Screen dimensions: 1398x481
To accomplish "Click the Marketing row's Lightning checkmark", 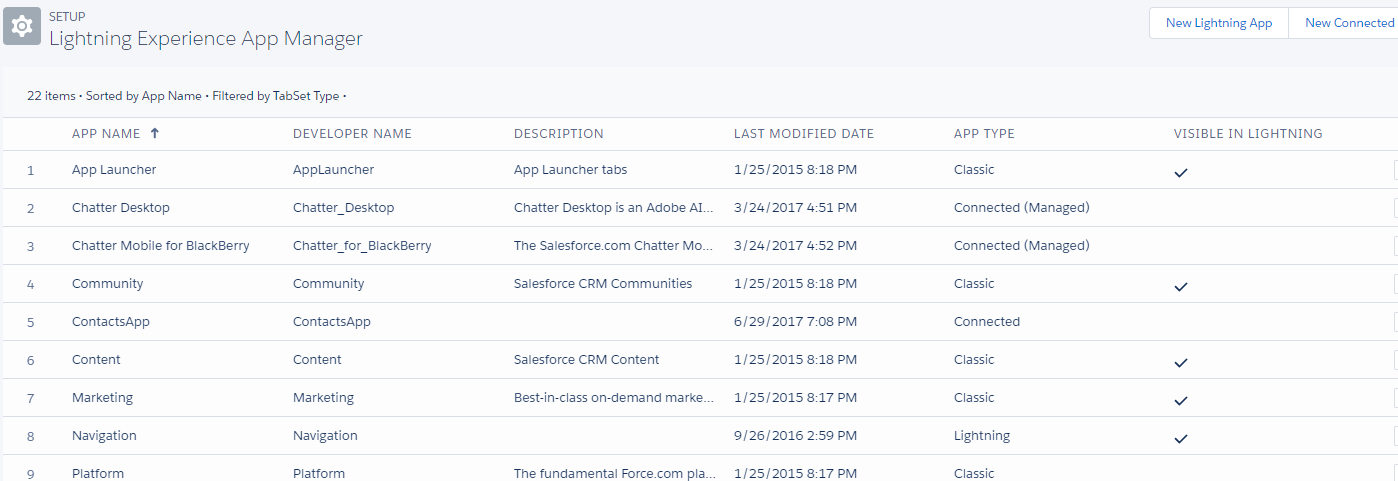I will coord(1181,400).
